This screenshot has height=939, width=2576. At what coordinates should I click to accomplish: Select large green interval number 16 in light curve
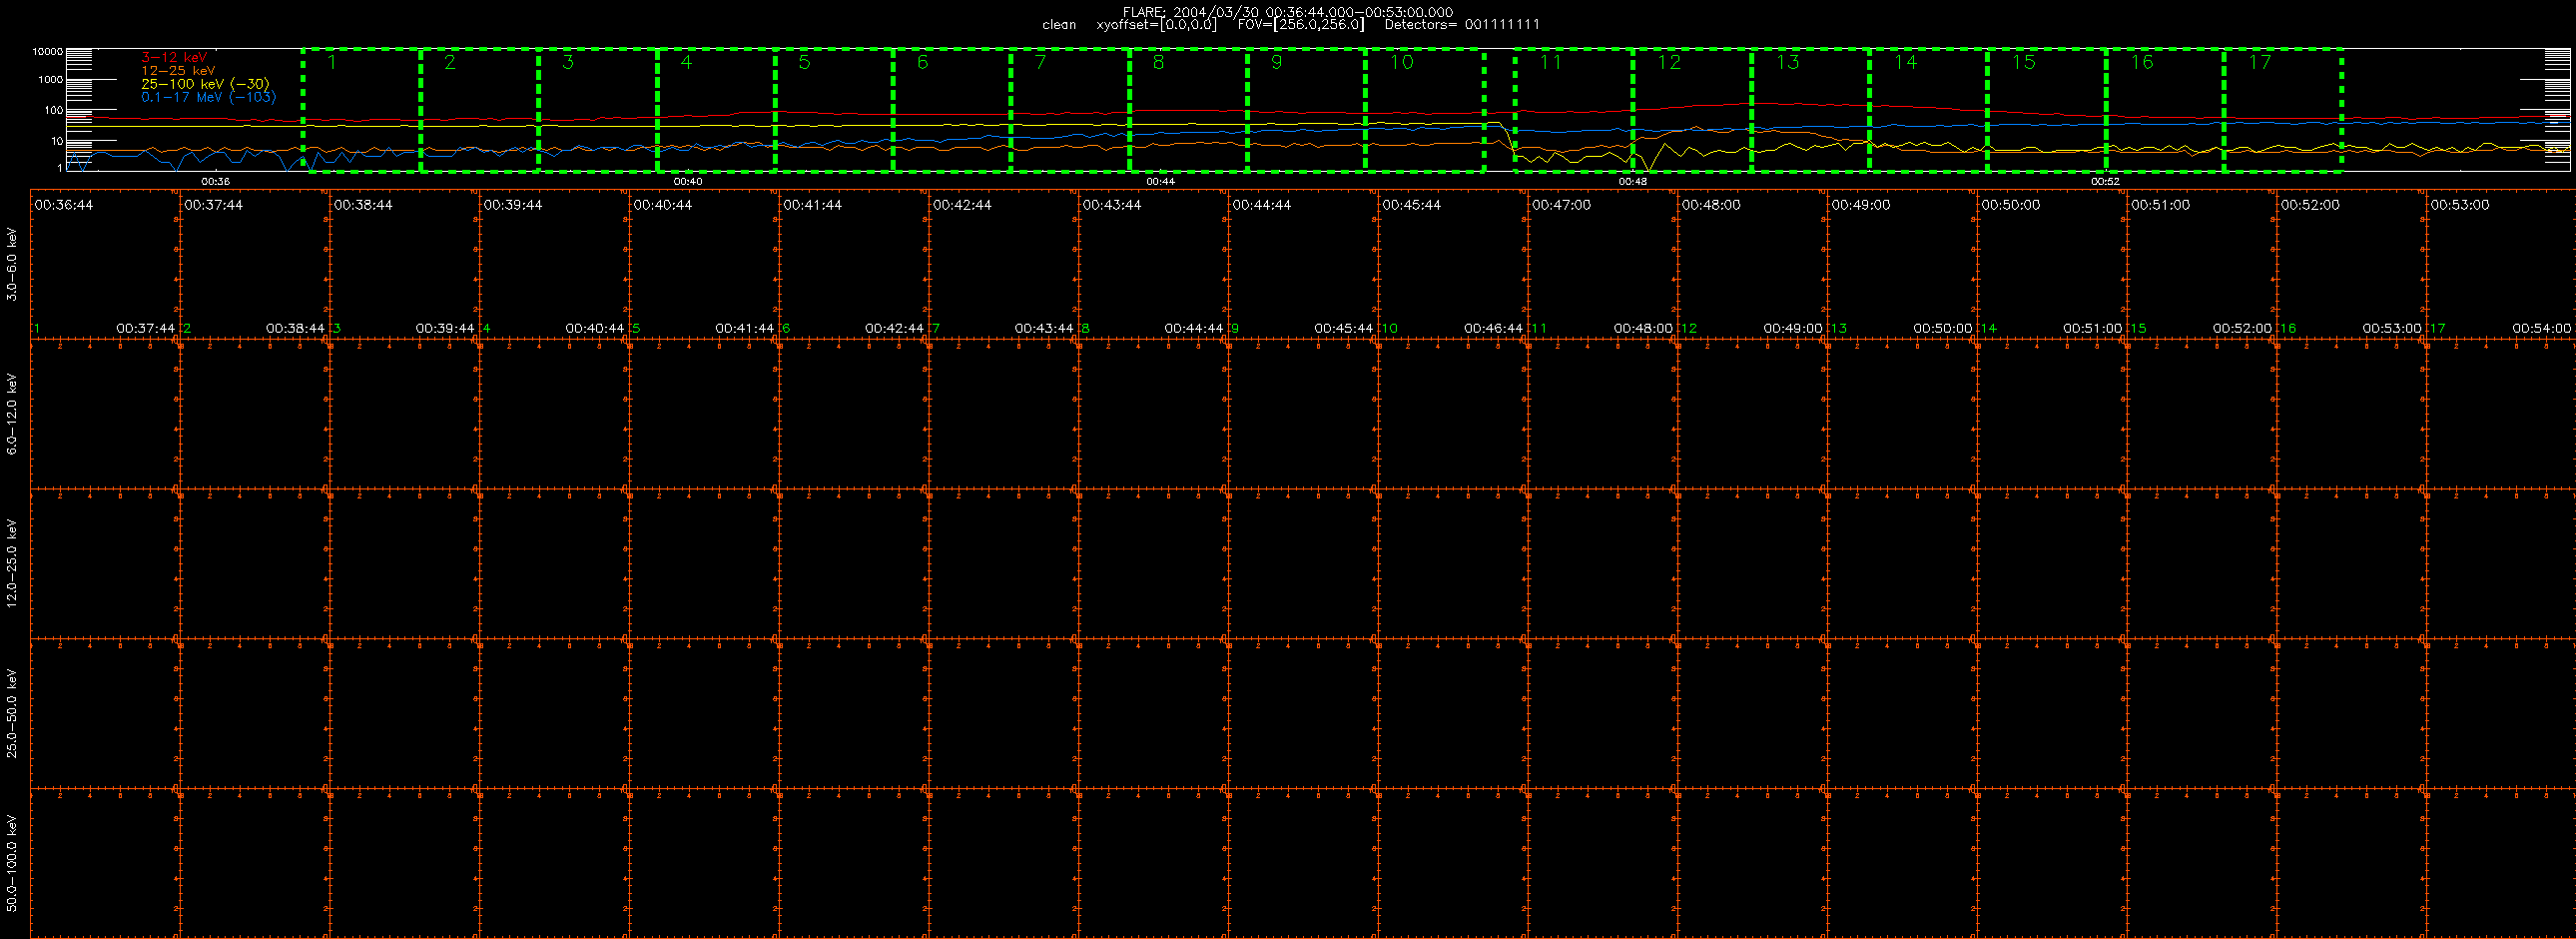(x=2141, y=62)
